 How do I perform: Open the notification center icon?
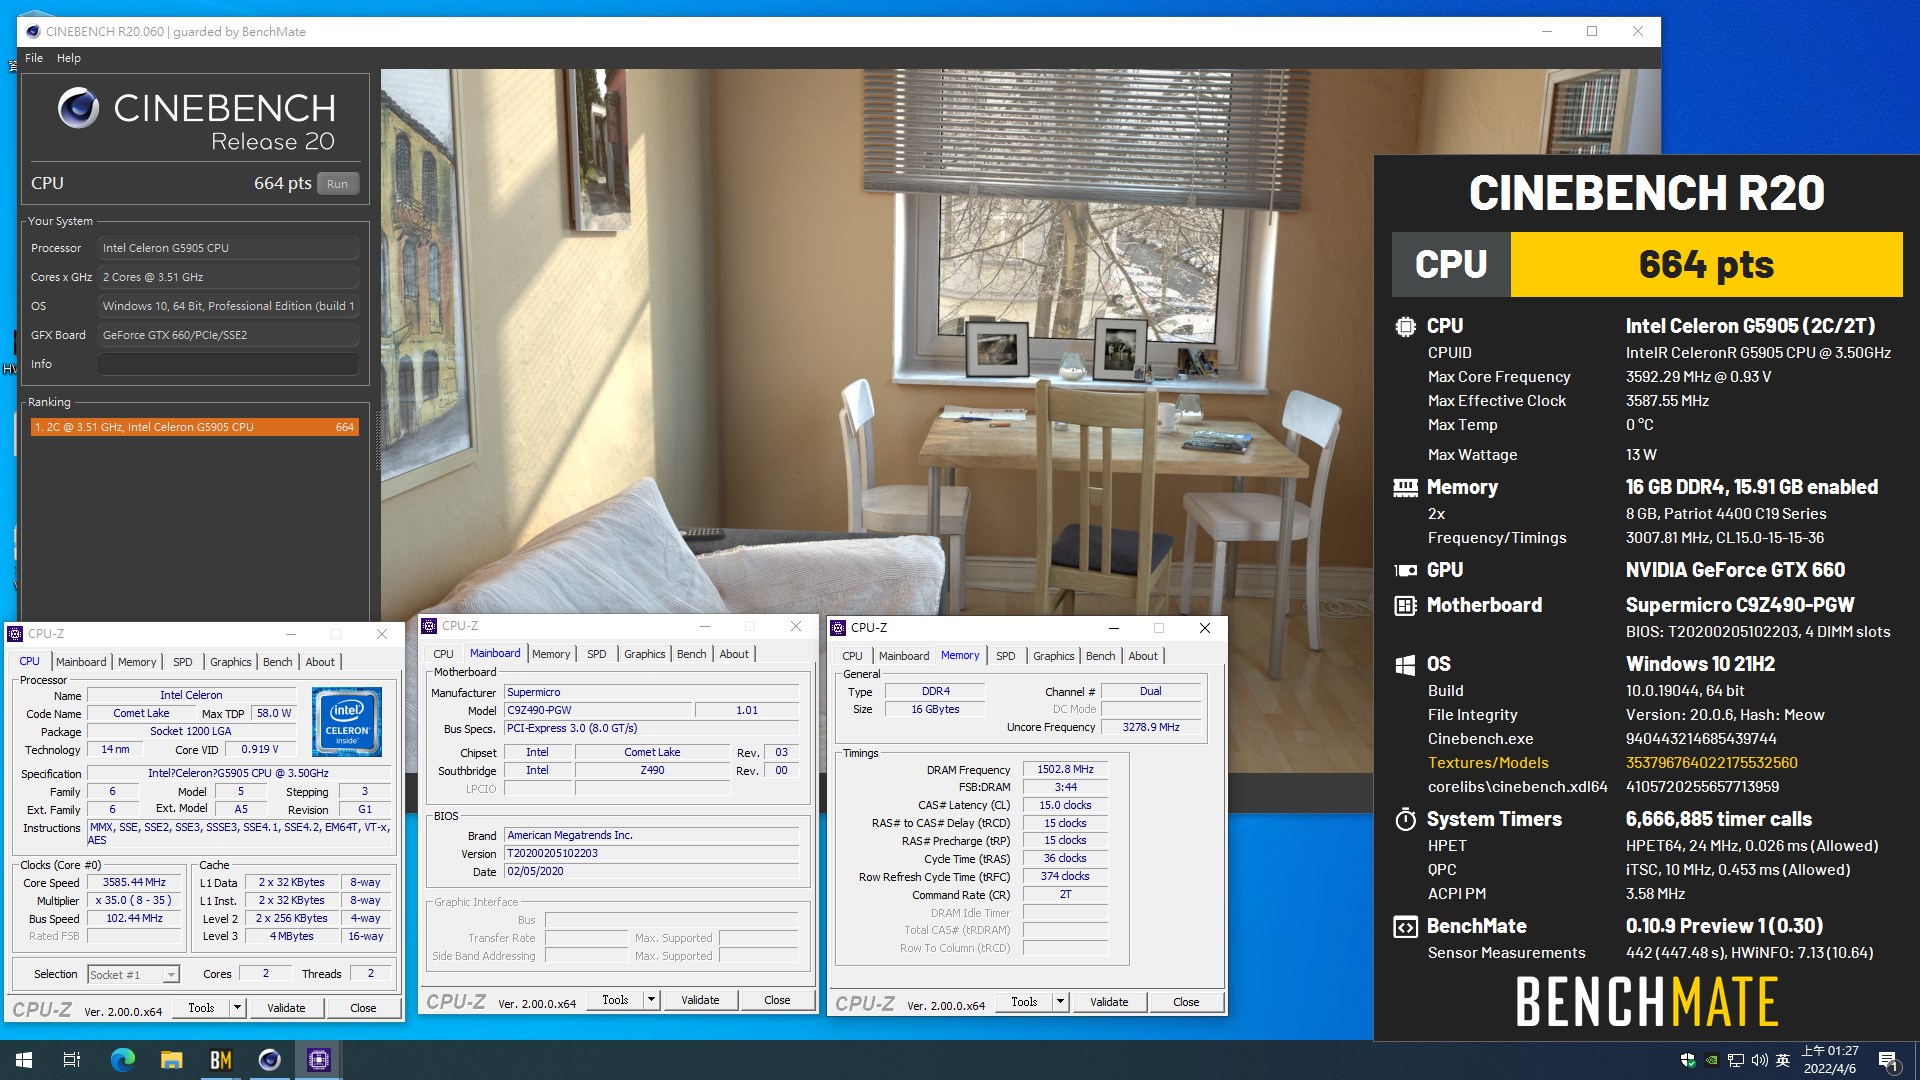[1888, 1060]
